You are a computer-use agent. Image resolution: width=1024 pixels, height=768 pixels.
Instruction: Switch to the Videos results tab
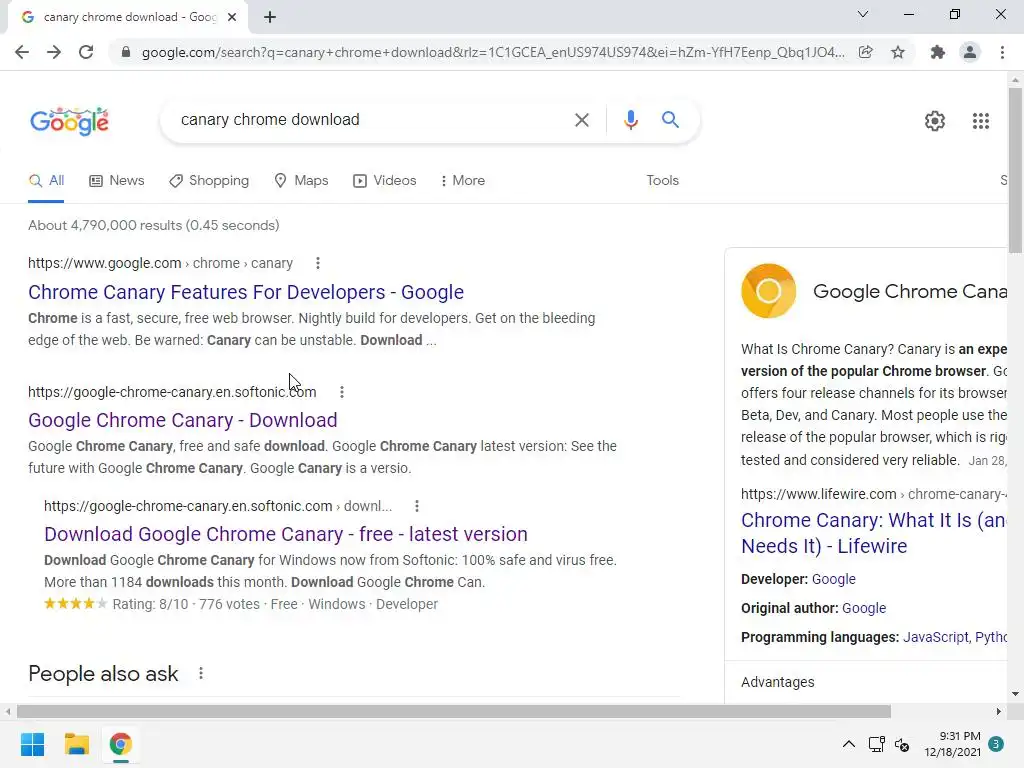pos(385,180)
